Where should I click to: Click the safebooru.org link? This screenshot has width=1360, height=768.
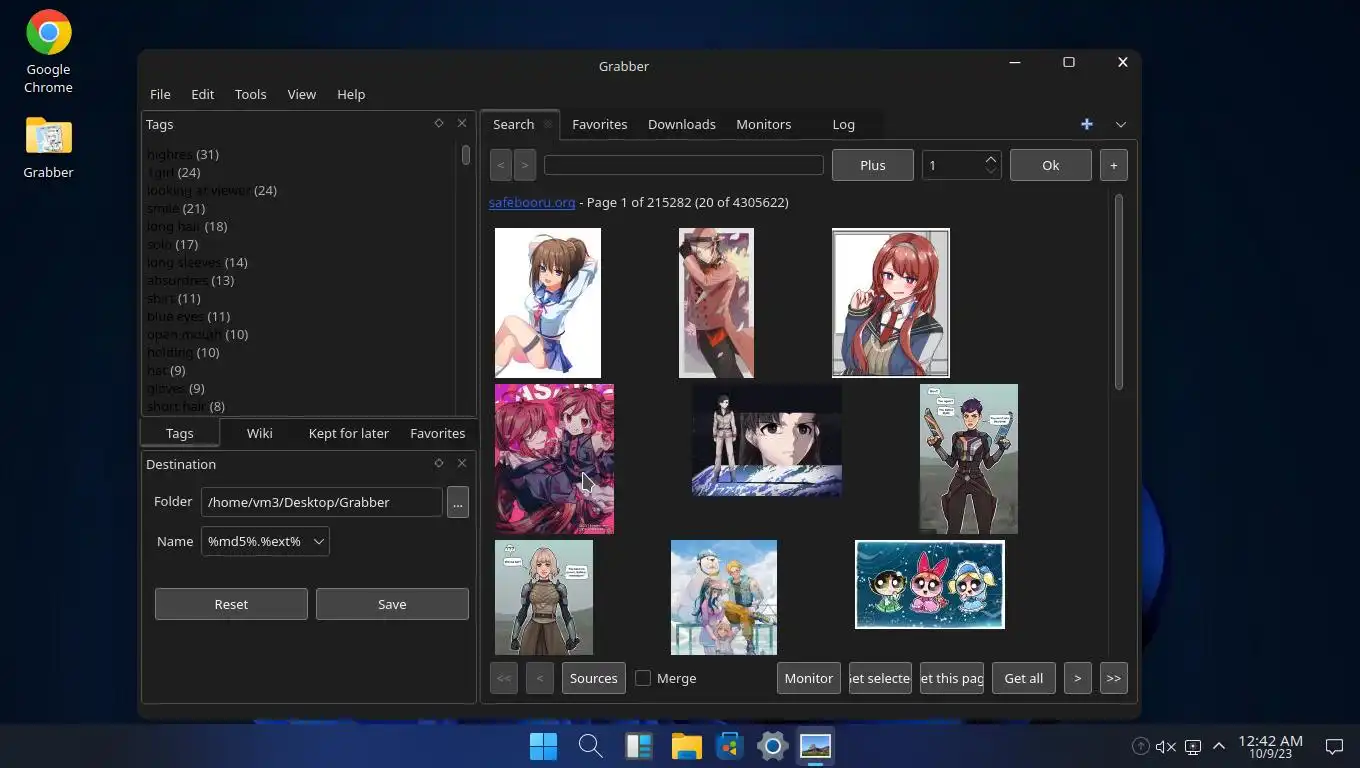click(531, 202)
